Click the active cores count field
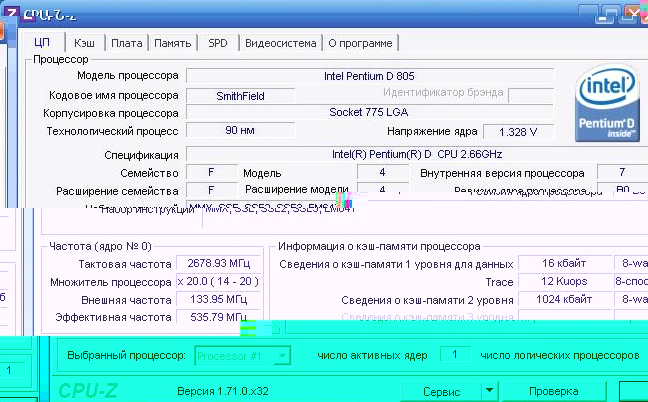This screenshot has width=648, height=402. [x=455, y=354]
